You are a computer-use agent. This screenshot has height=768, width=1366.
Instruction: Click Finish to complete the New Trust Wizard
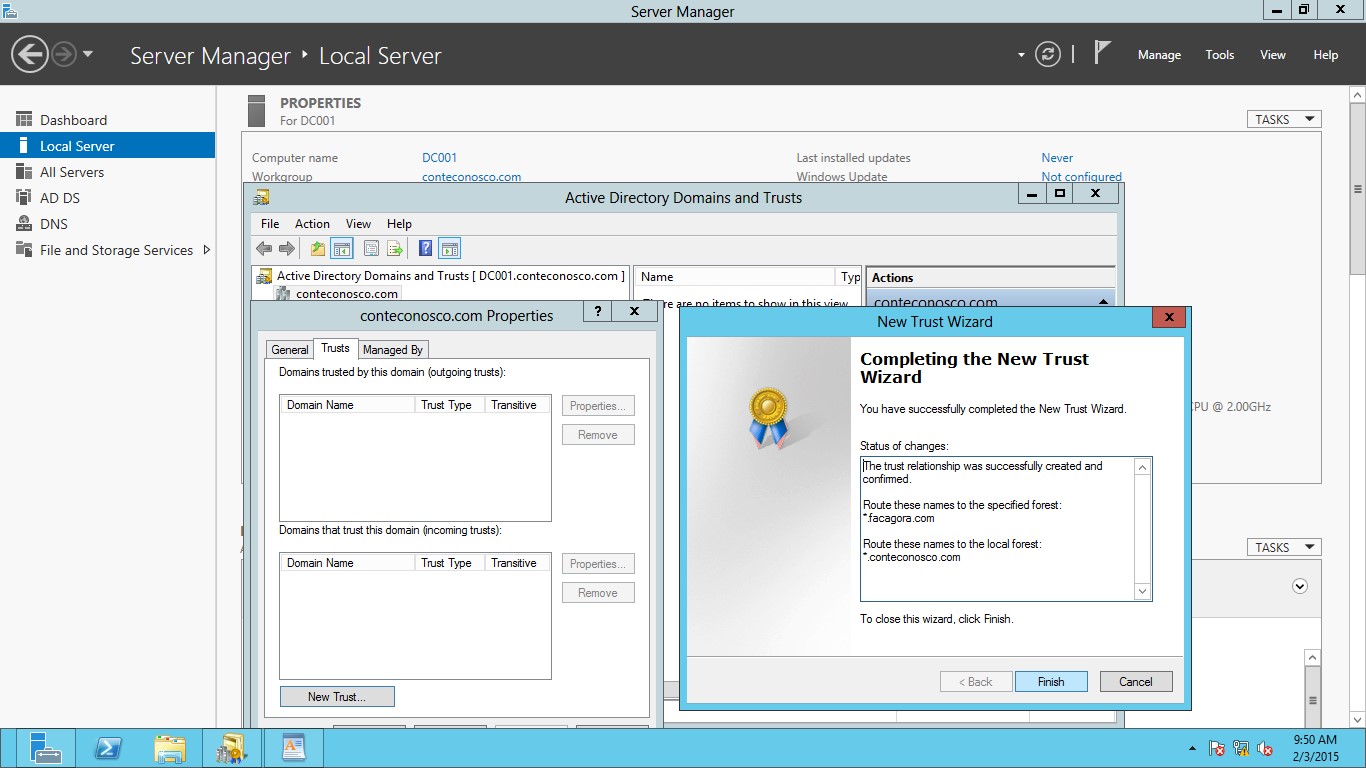(x=1051, y=681)
